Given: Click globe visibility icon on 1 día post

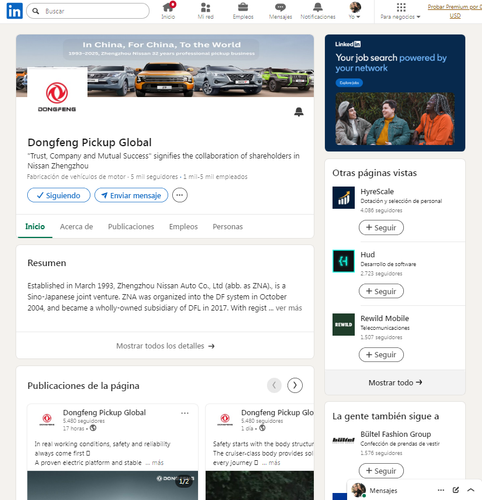Looking at the screenshot, I should tap(262, 428).
